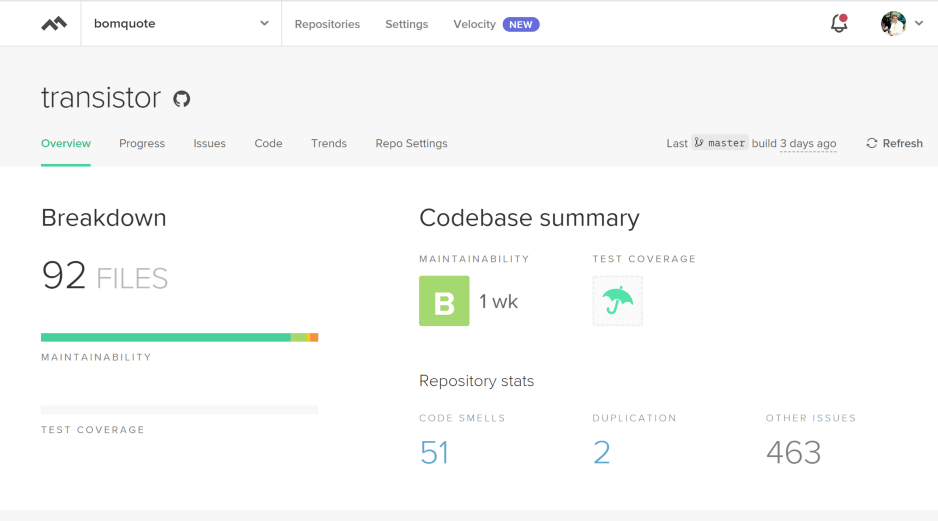This screenshot has width=938, height=521.
Task: Click the refresh arrows icon
Action: 872,144
